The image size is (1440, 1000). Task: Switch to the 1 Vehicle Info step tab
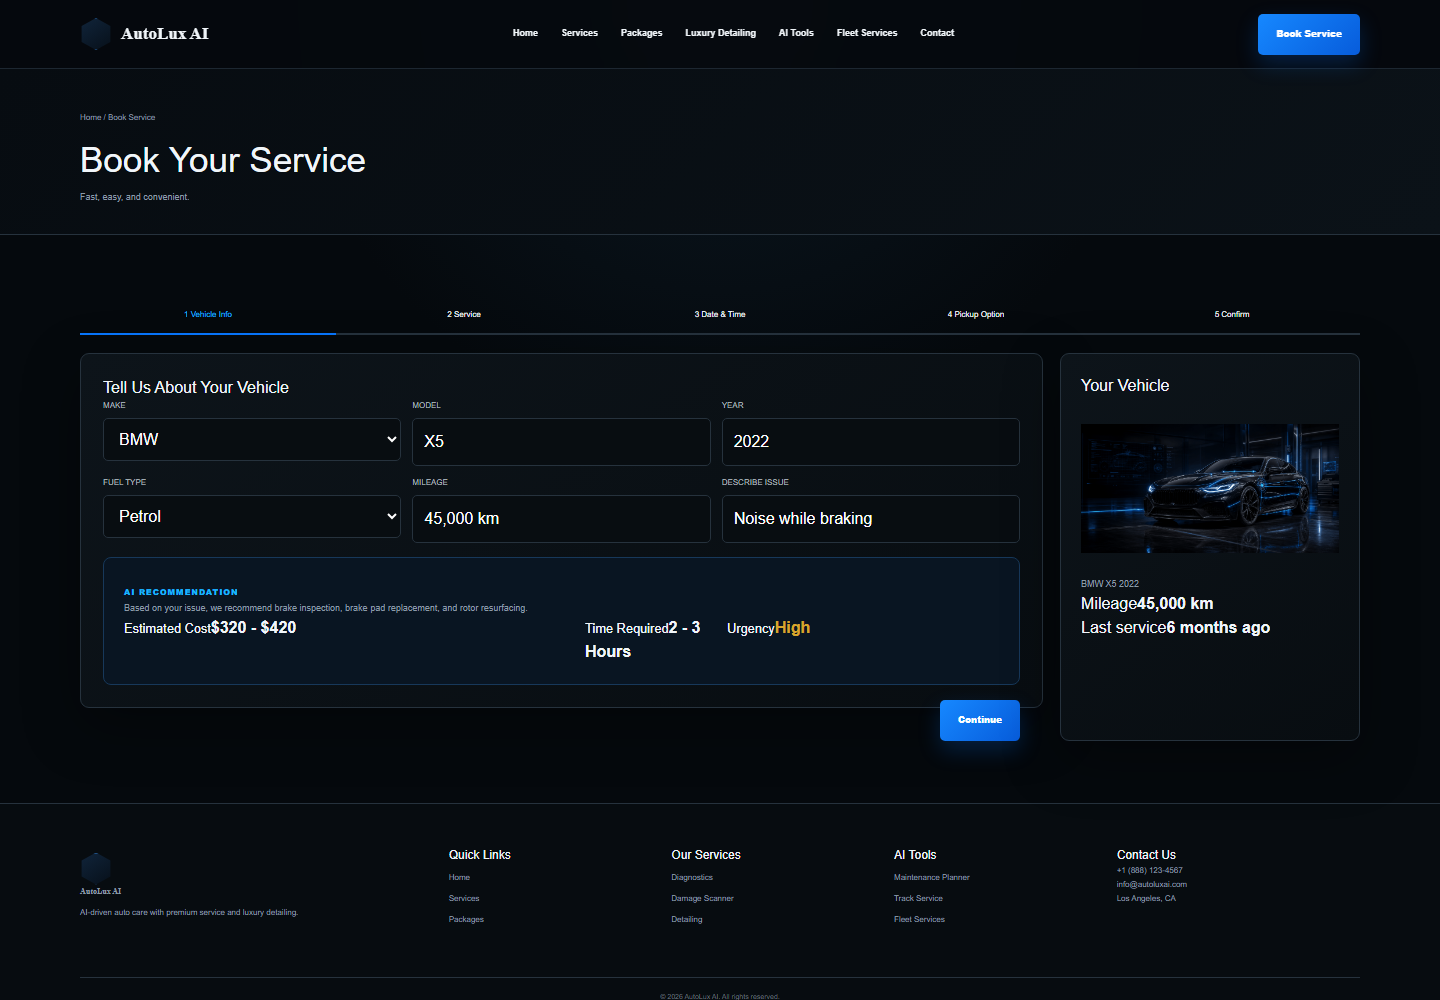click(x=208, y=314)
